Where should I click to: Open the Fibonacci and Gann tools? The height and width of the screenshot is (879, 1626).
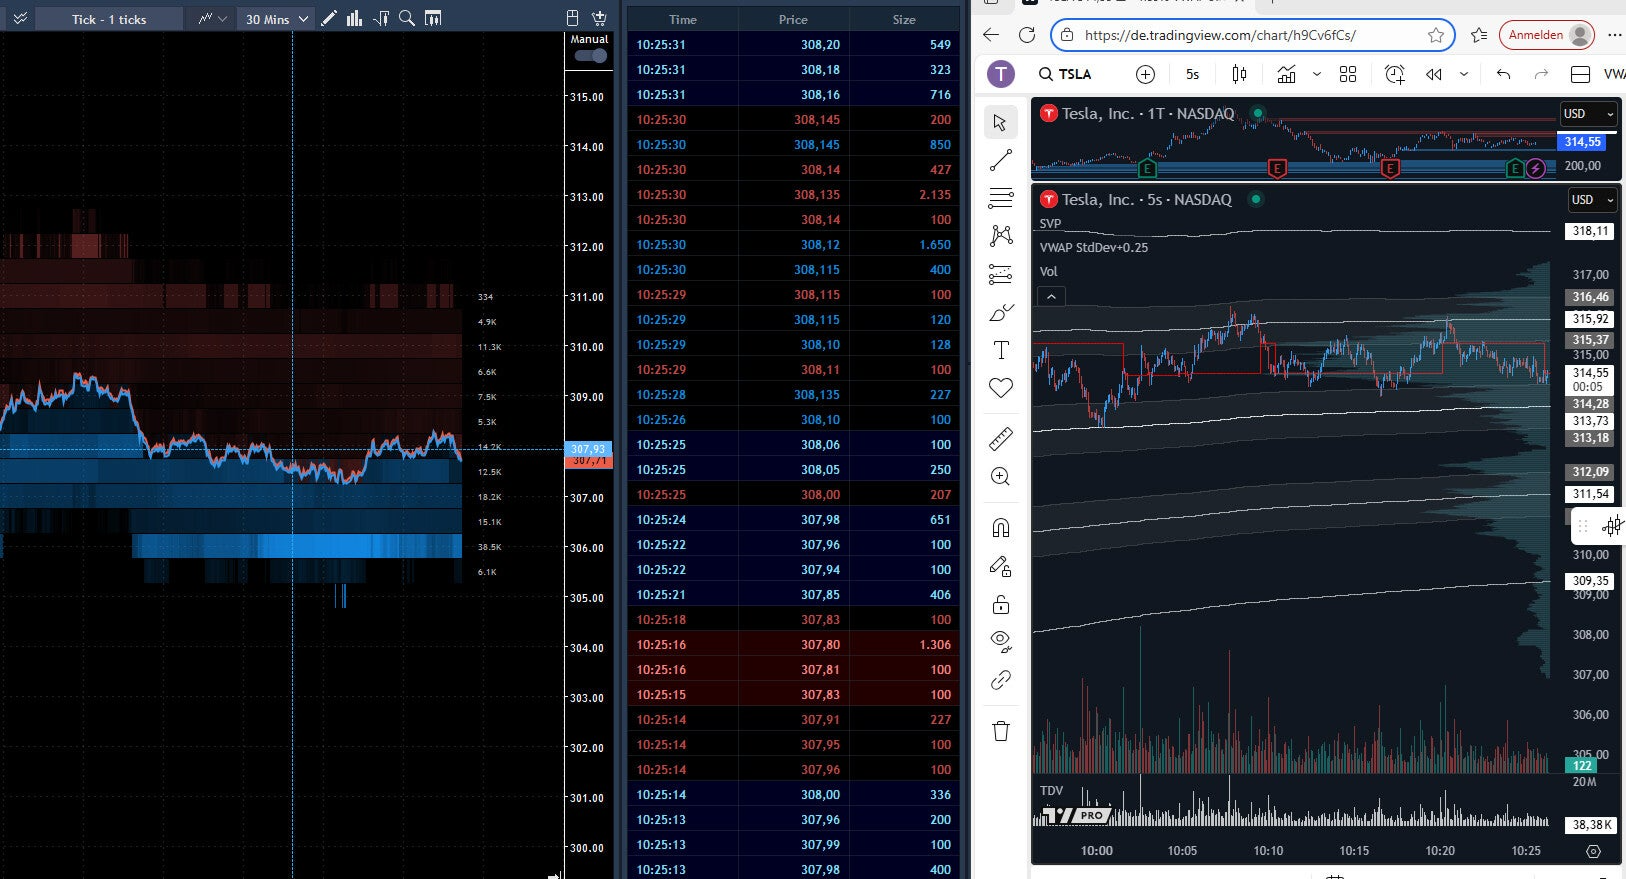tap(1000, 198)
